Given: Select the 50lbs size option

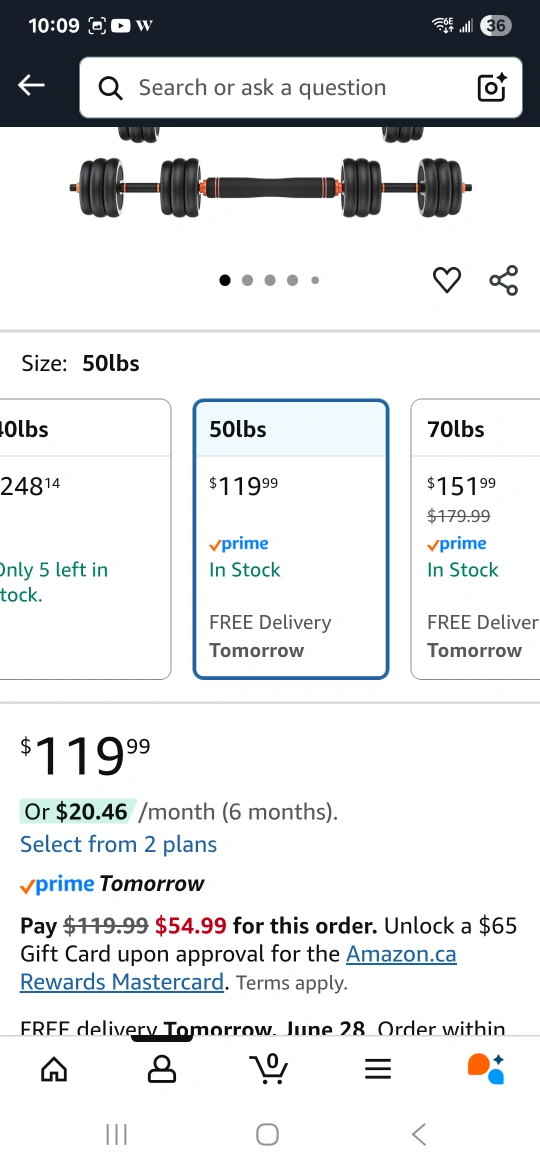Looking at the screenshot, I should [291, 539].
